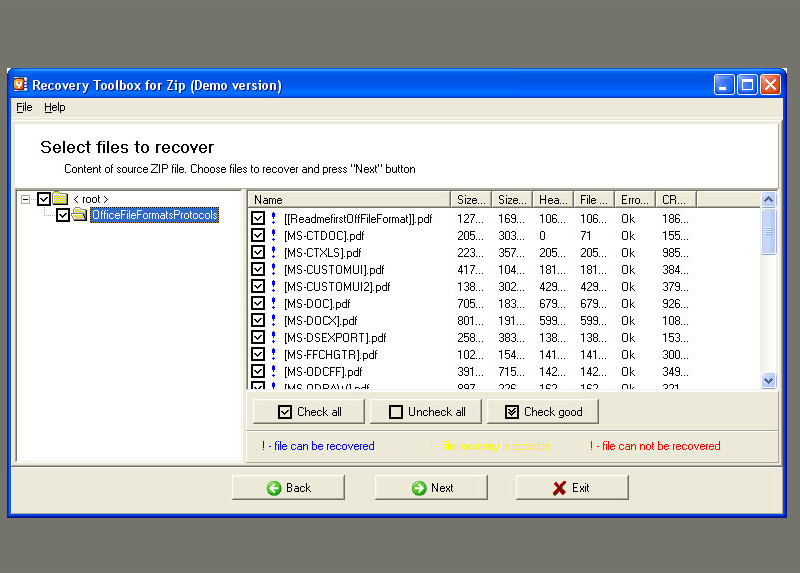Click the first Size column header
The image size is (800, 573).
[x=471, y=200]
